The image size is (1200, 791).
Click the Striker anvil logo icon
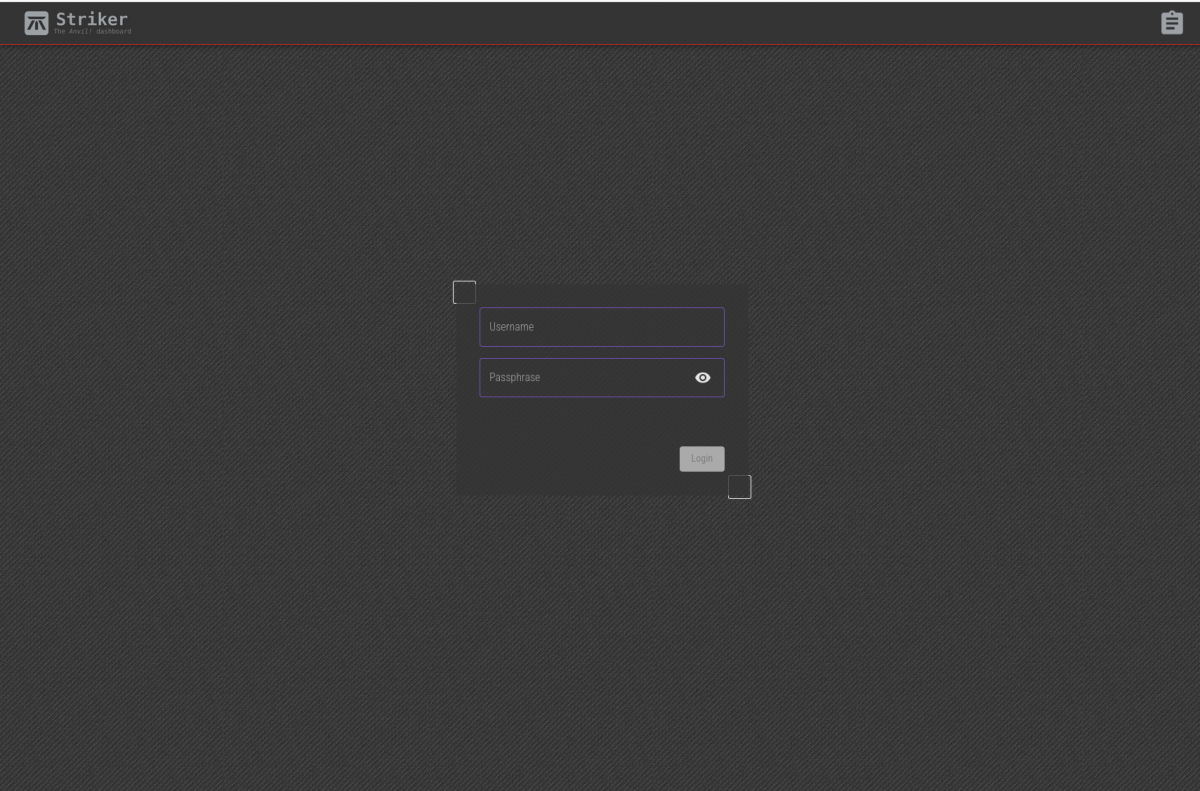(36, 23)
